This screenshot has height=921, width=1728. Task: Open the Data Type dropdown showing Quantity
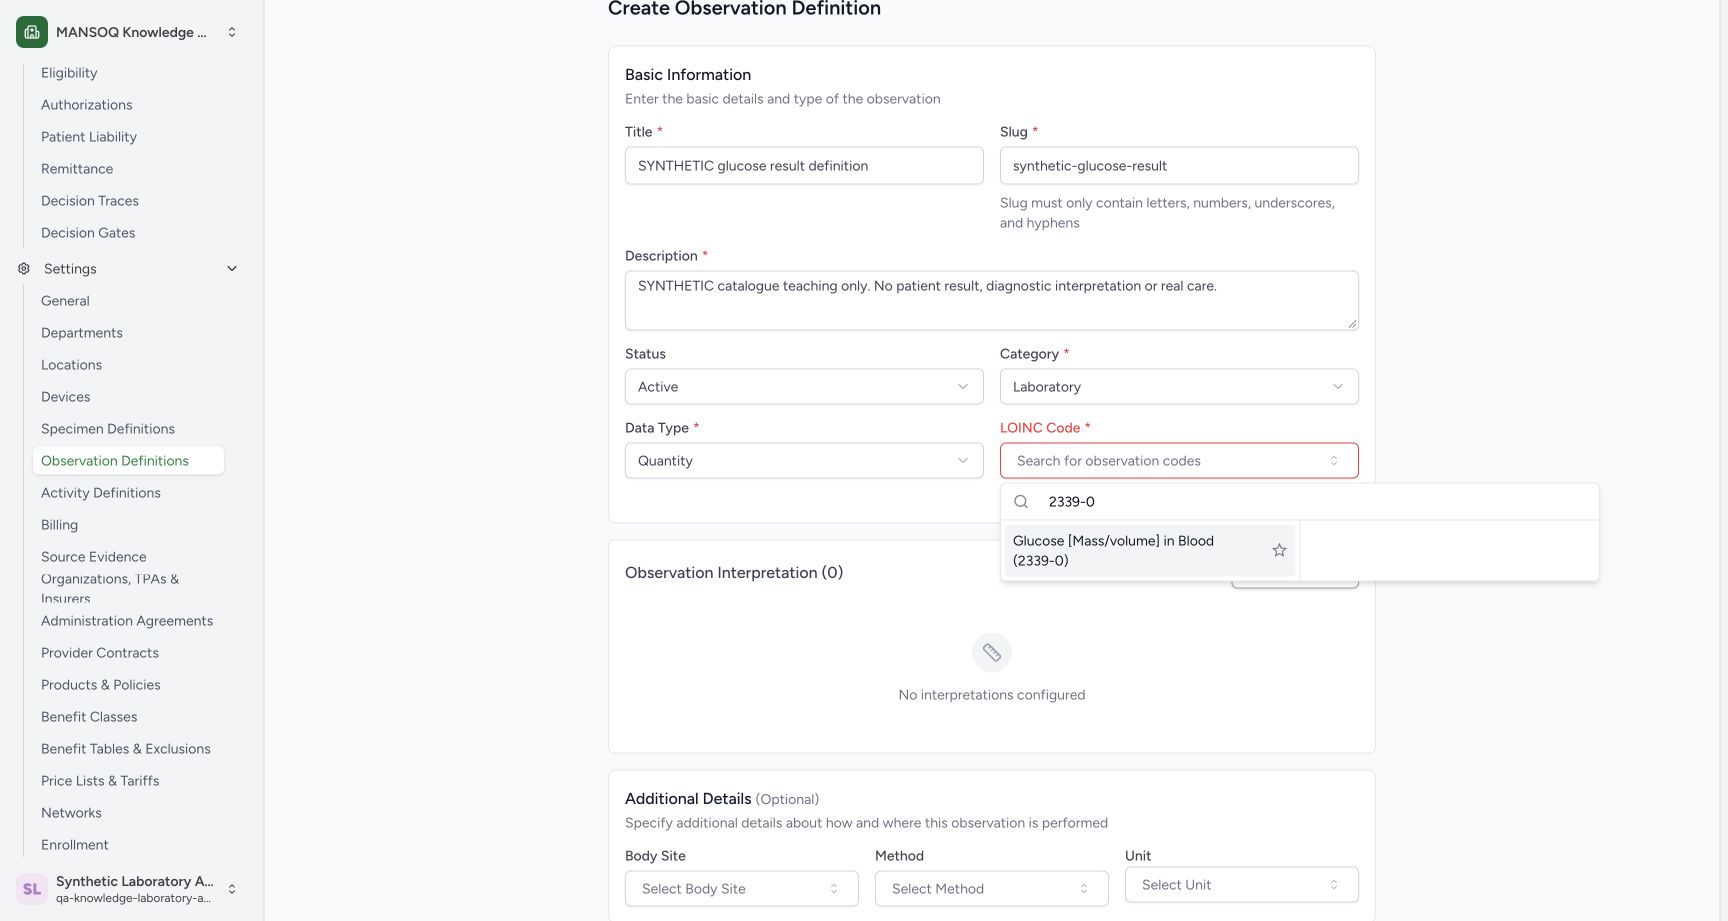(x=804, y=461)
